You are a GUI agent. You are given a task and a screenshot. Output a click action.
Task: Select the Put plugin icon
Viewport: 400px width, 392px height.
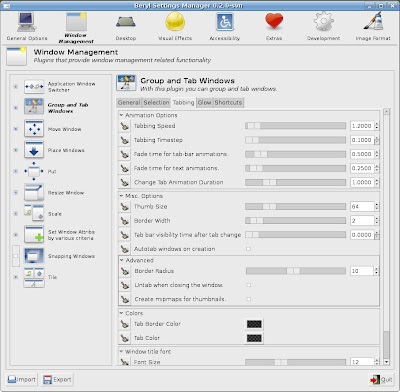click(x=34, y=171)
